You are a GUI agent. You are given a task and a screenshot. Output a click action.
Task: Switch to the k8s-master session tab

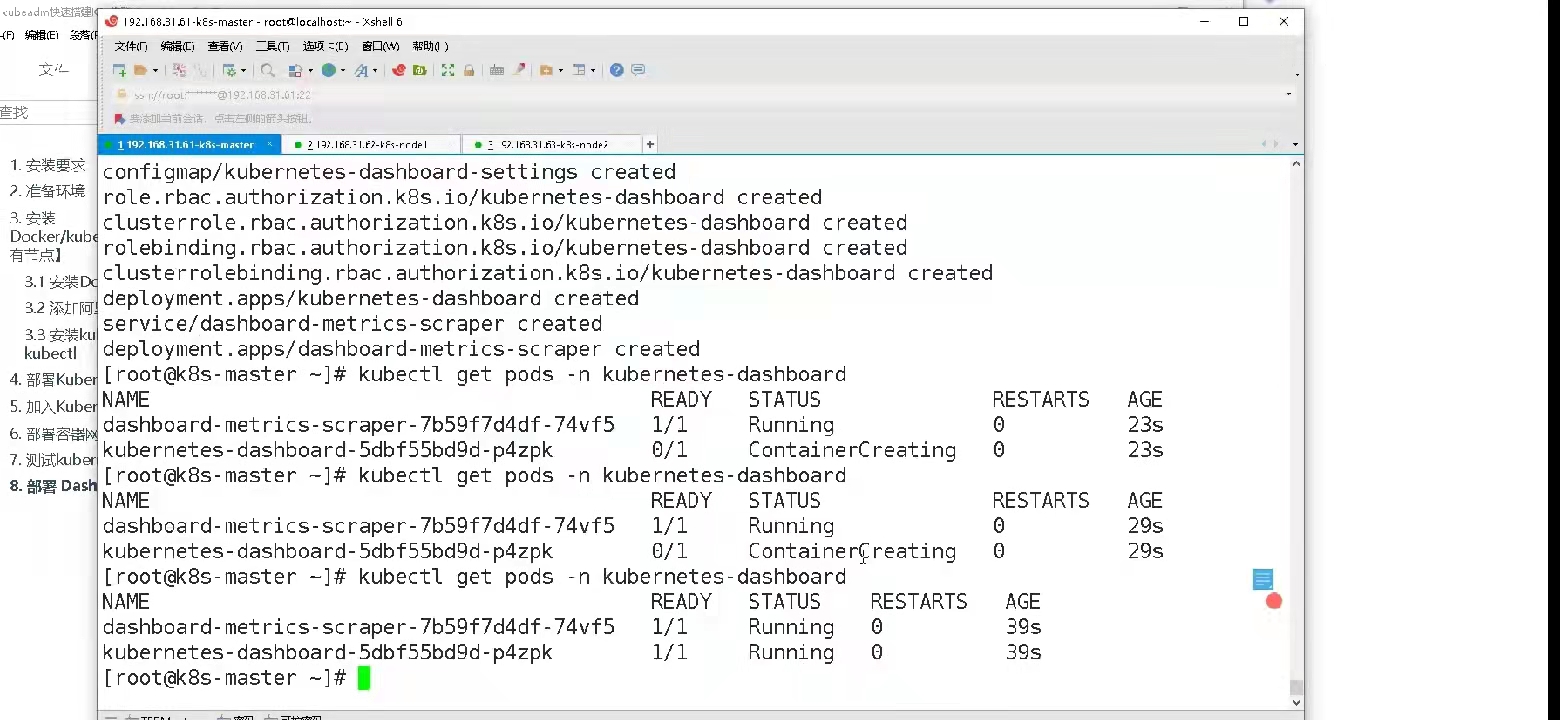pyautogui.click(x=188, y=145)
